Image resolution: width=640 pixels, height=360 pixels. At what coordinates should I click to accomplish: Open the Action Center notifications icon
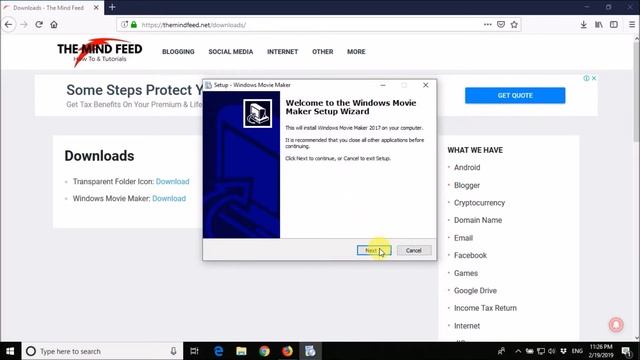[627, 351]
